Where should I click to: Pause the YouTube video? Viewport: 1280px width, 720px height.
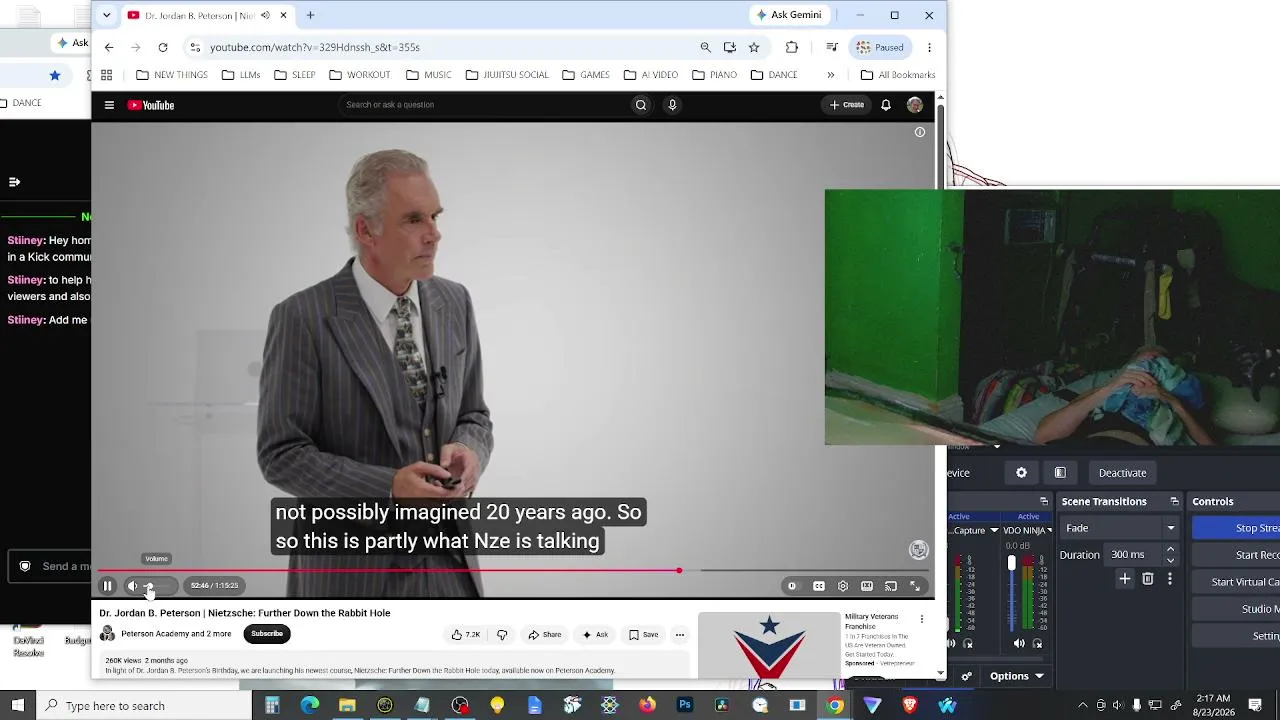click(107, 586)
